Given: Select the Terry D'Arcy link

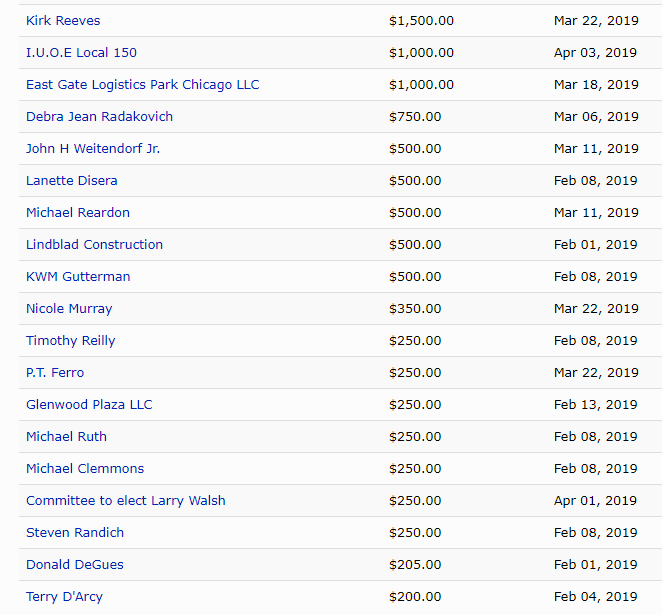Looking at the screenshot, I should [64, 597].
